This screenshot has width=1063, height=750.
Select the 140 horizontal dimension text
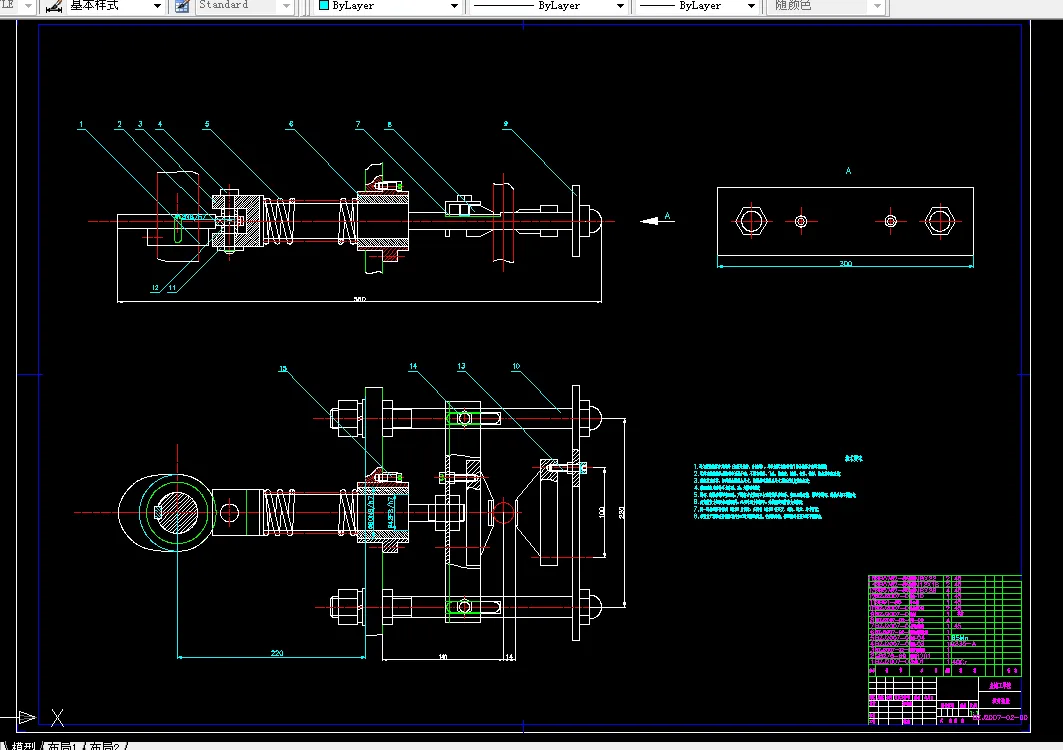coord(443,656)
